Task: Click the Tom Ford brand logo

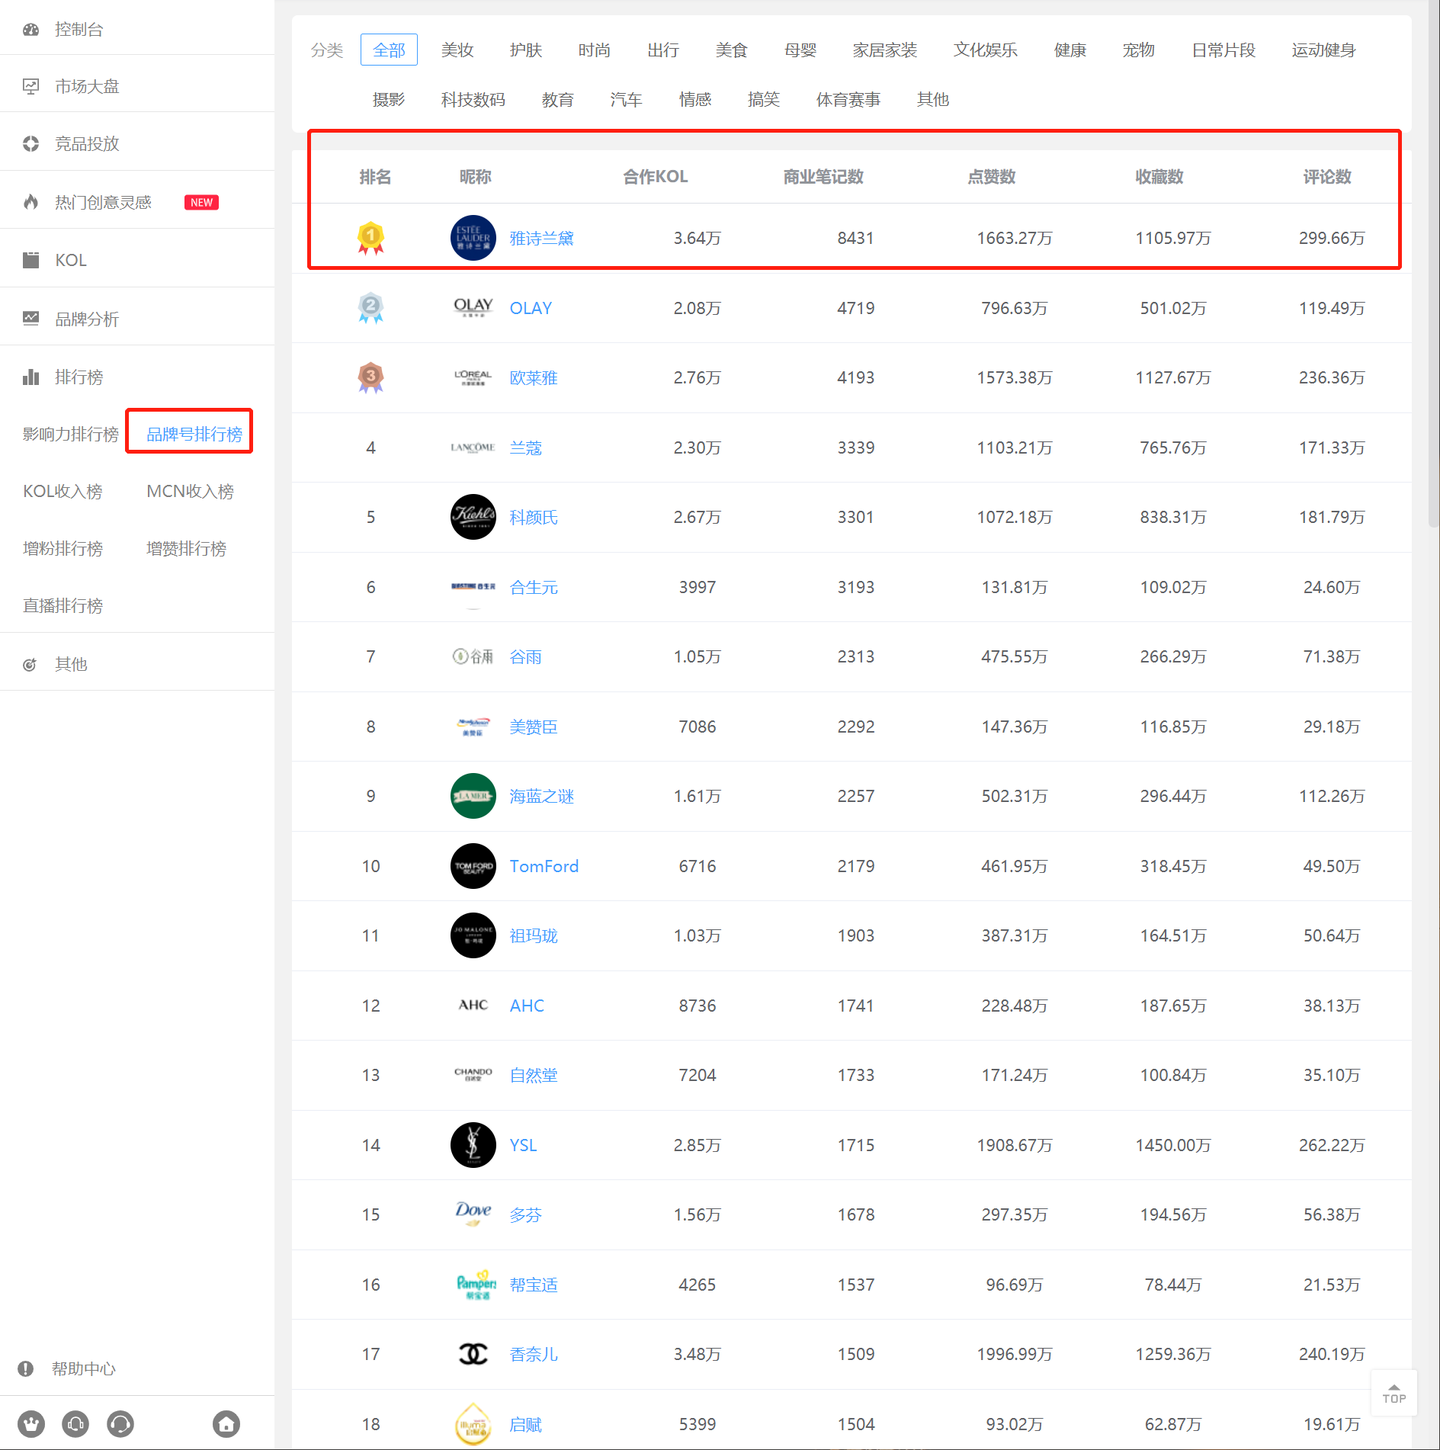Action: pos(473,866)
